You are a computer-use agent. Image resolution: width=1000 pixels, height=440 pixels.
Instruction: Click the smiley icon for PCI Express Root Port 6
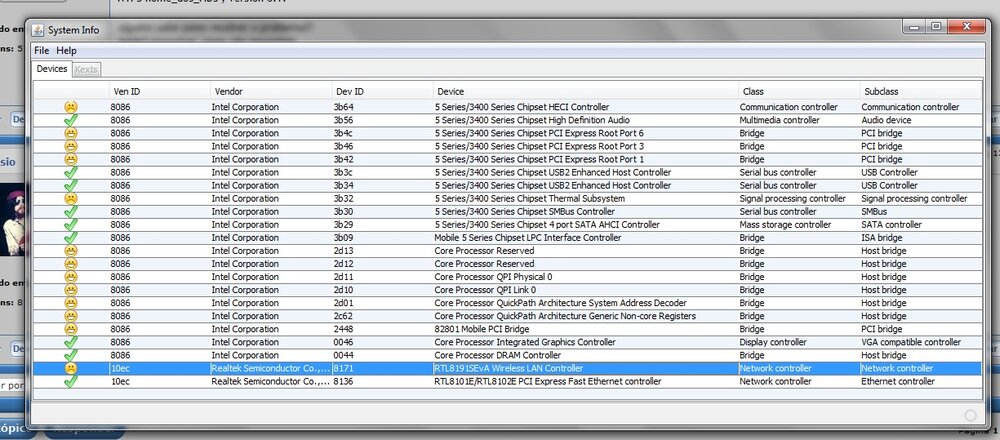(71, 133)
